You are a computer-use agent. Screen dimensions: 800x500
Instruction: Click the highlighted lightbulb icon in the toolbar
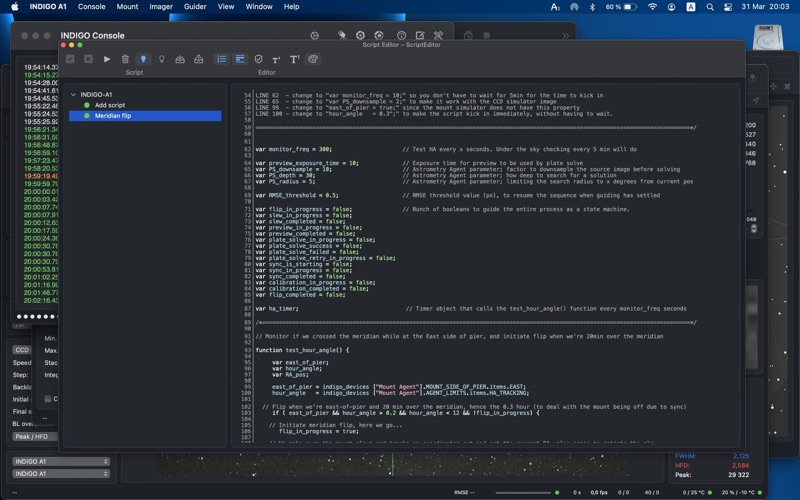[143, 59]
